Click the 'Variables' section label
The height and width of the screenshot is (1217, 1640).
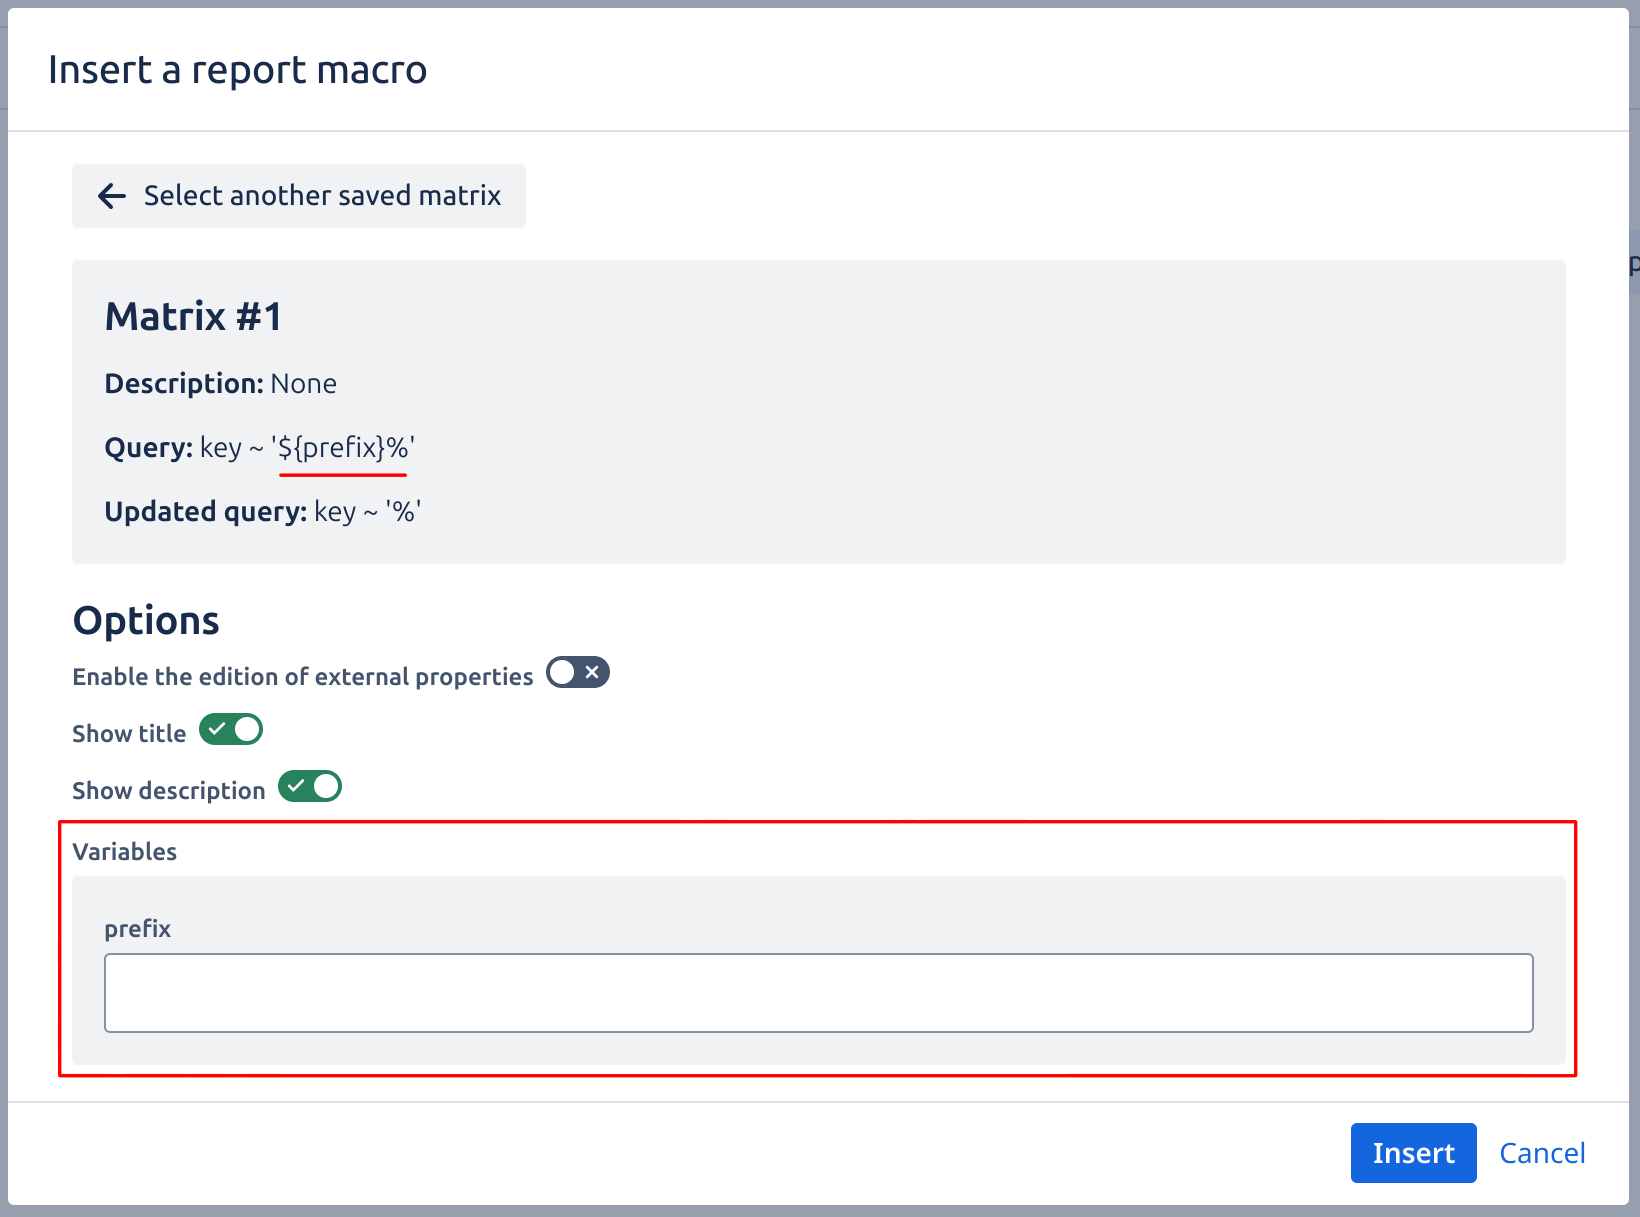click(x=125, y=852)
